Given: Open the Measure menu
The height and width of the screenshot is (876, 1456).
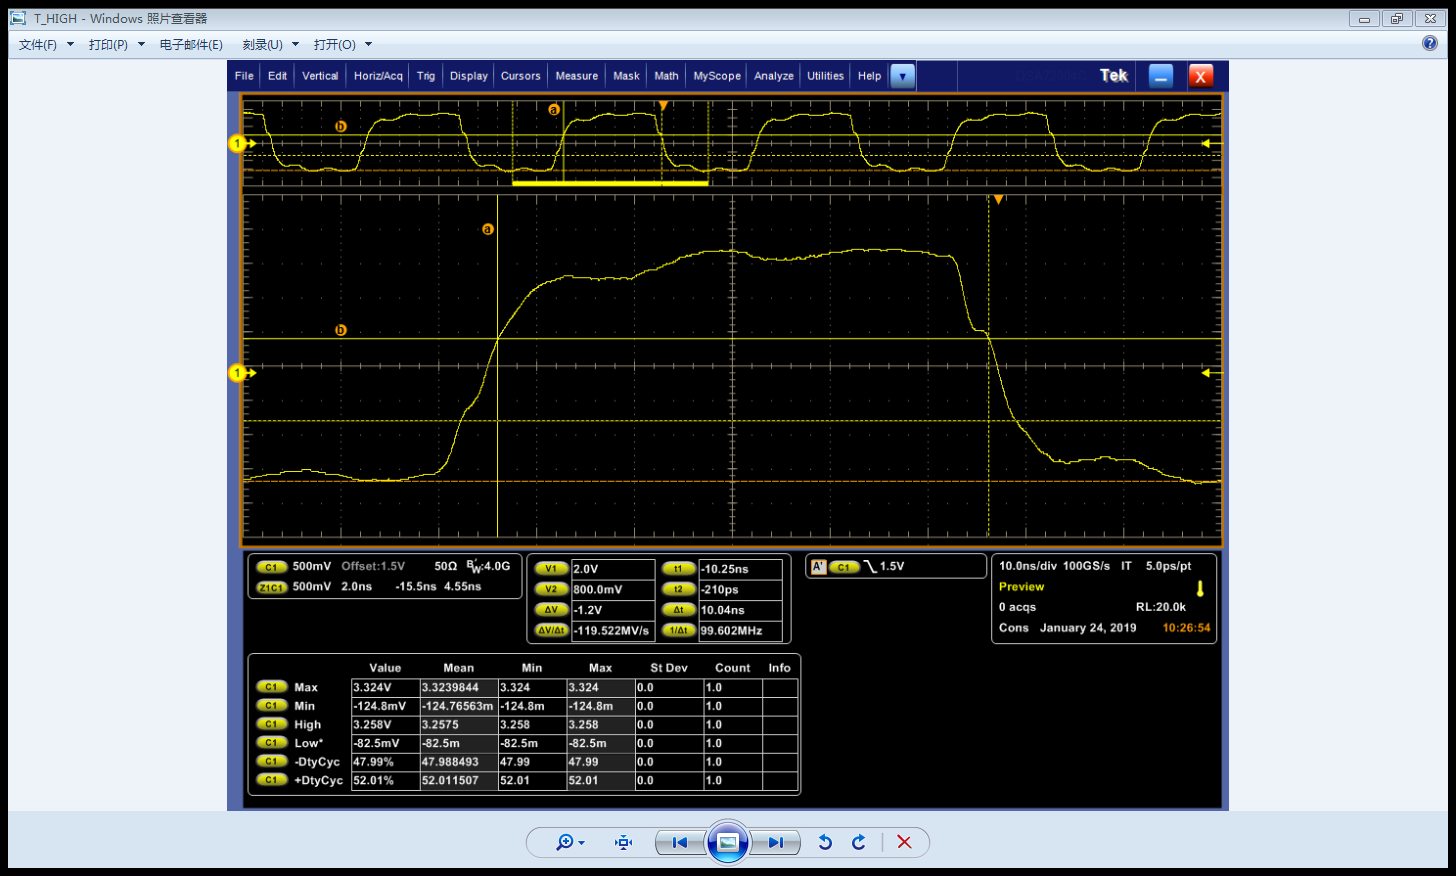Looking at the screenshot, I should point(577,76).
